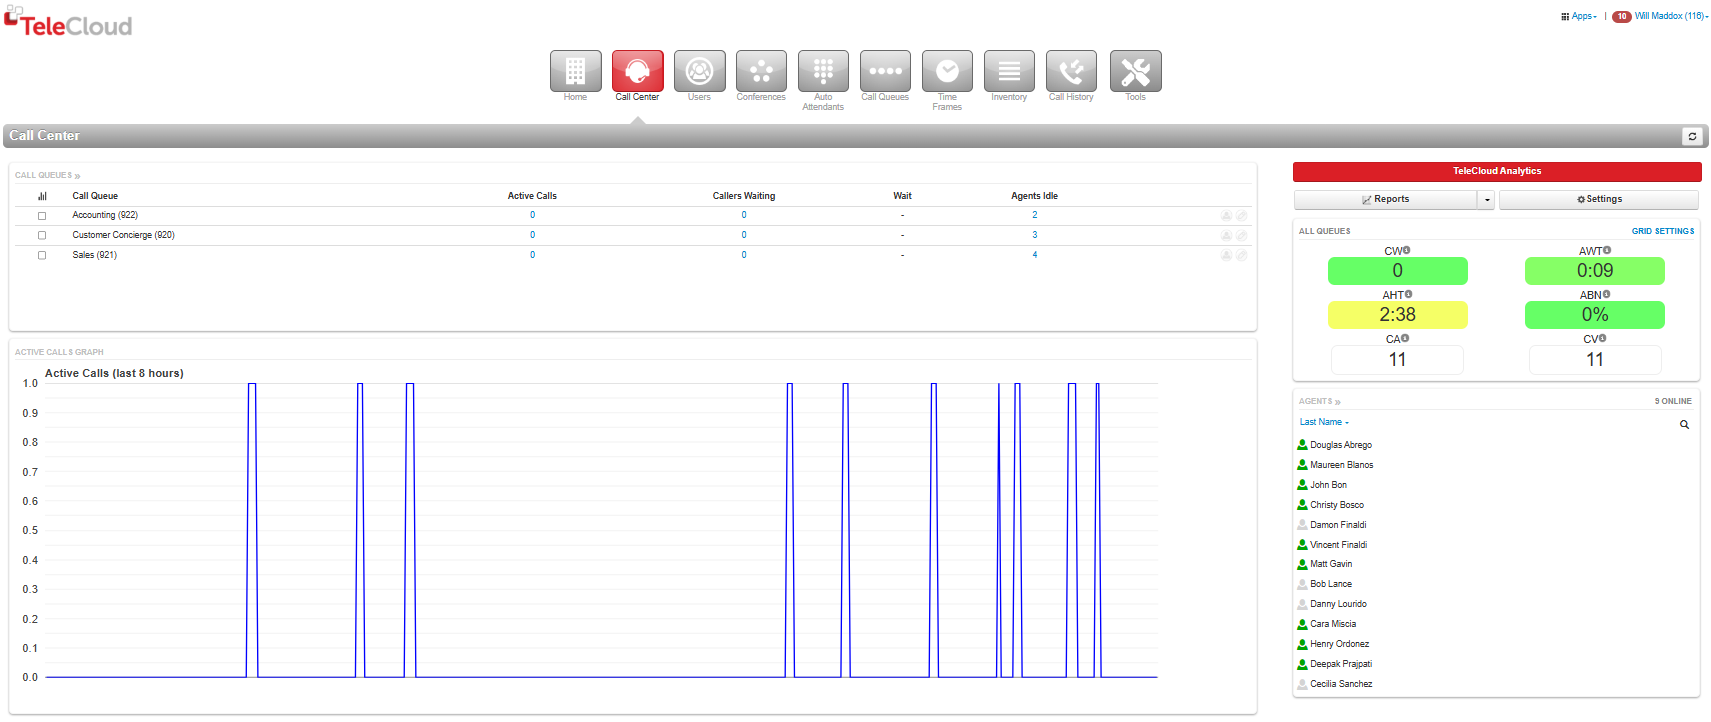Open the Call History phone icon

[1071, 71]
